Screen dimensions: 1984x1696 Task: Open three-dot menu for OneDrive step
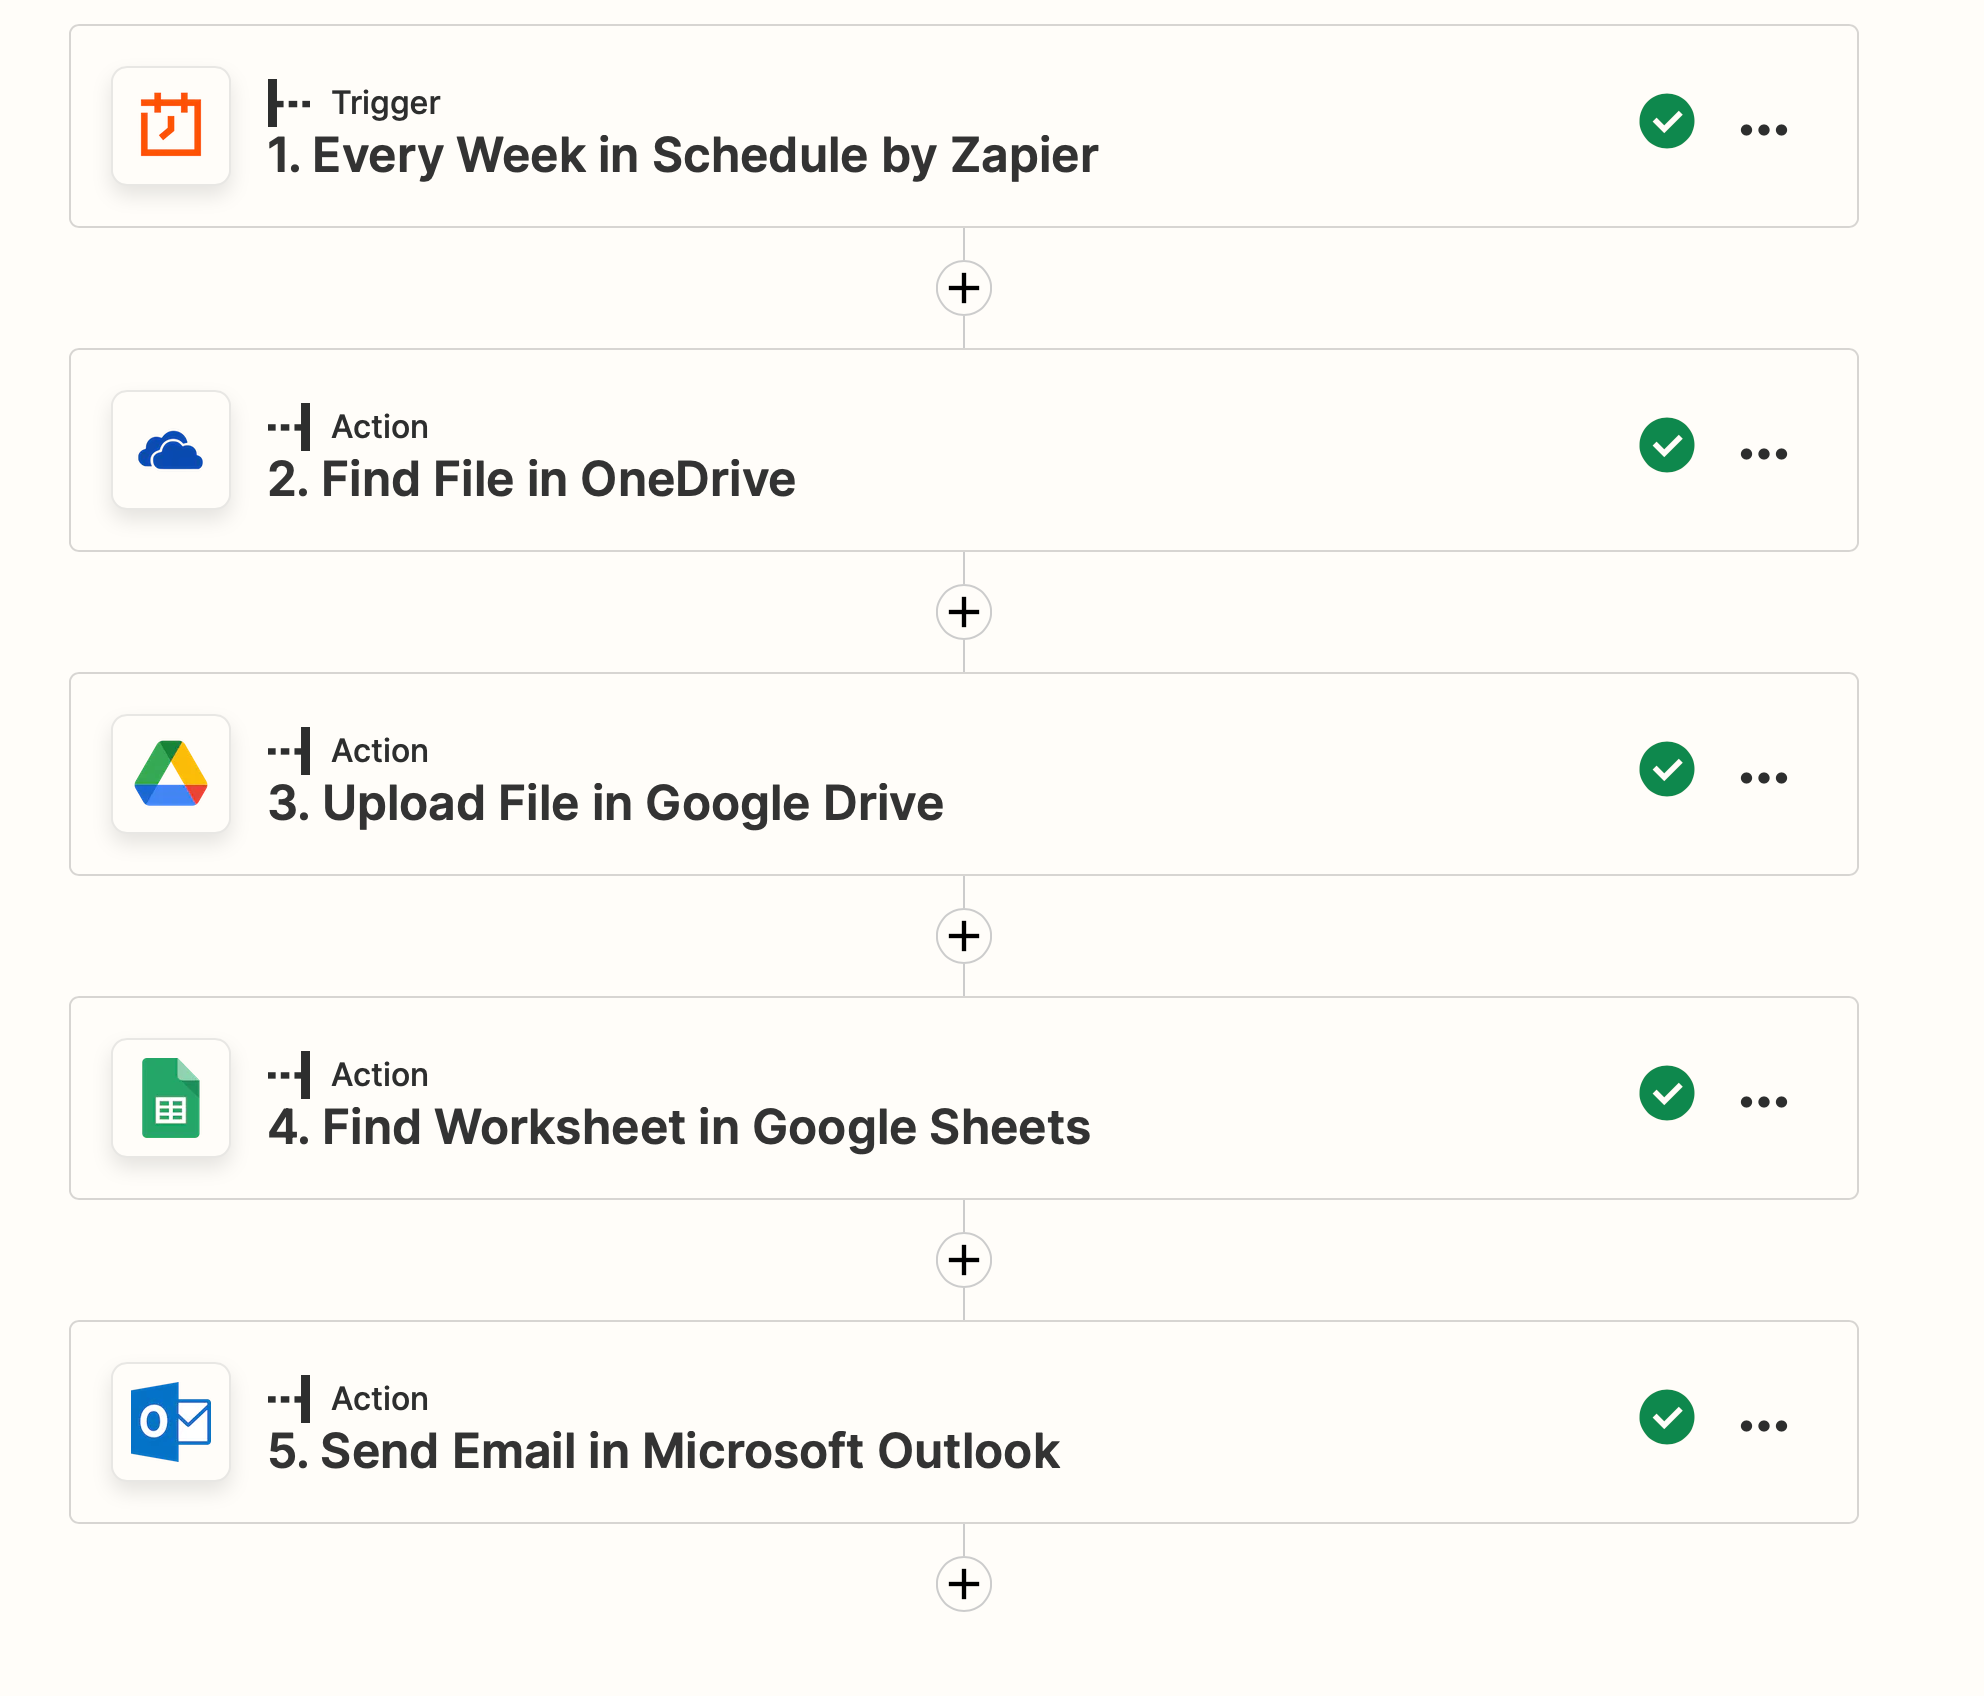1764,454
